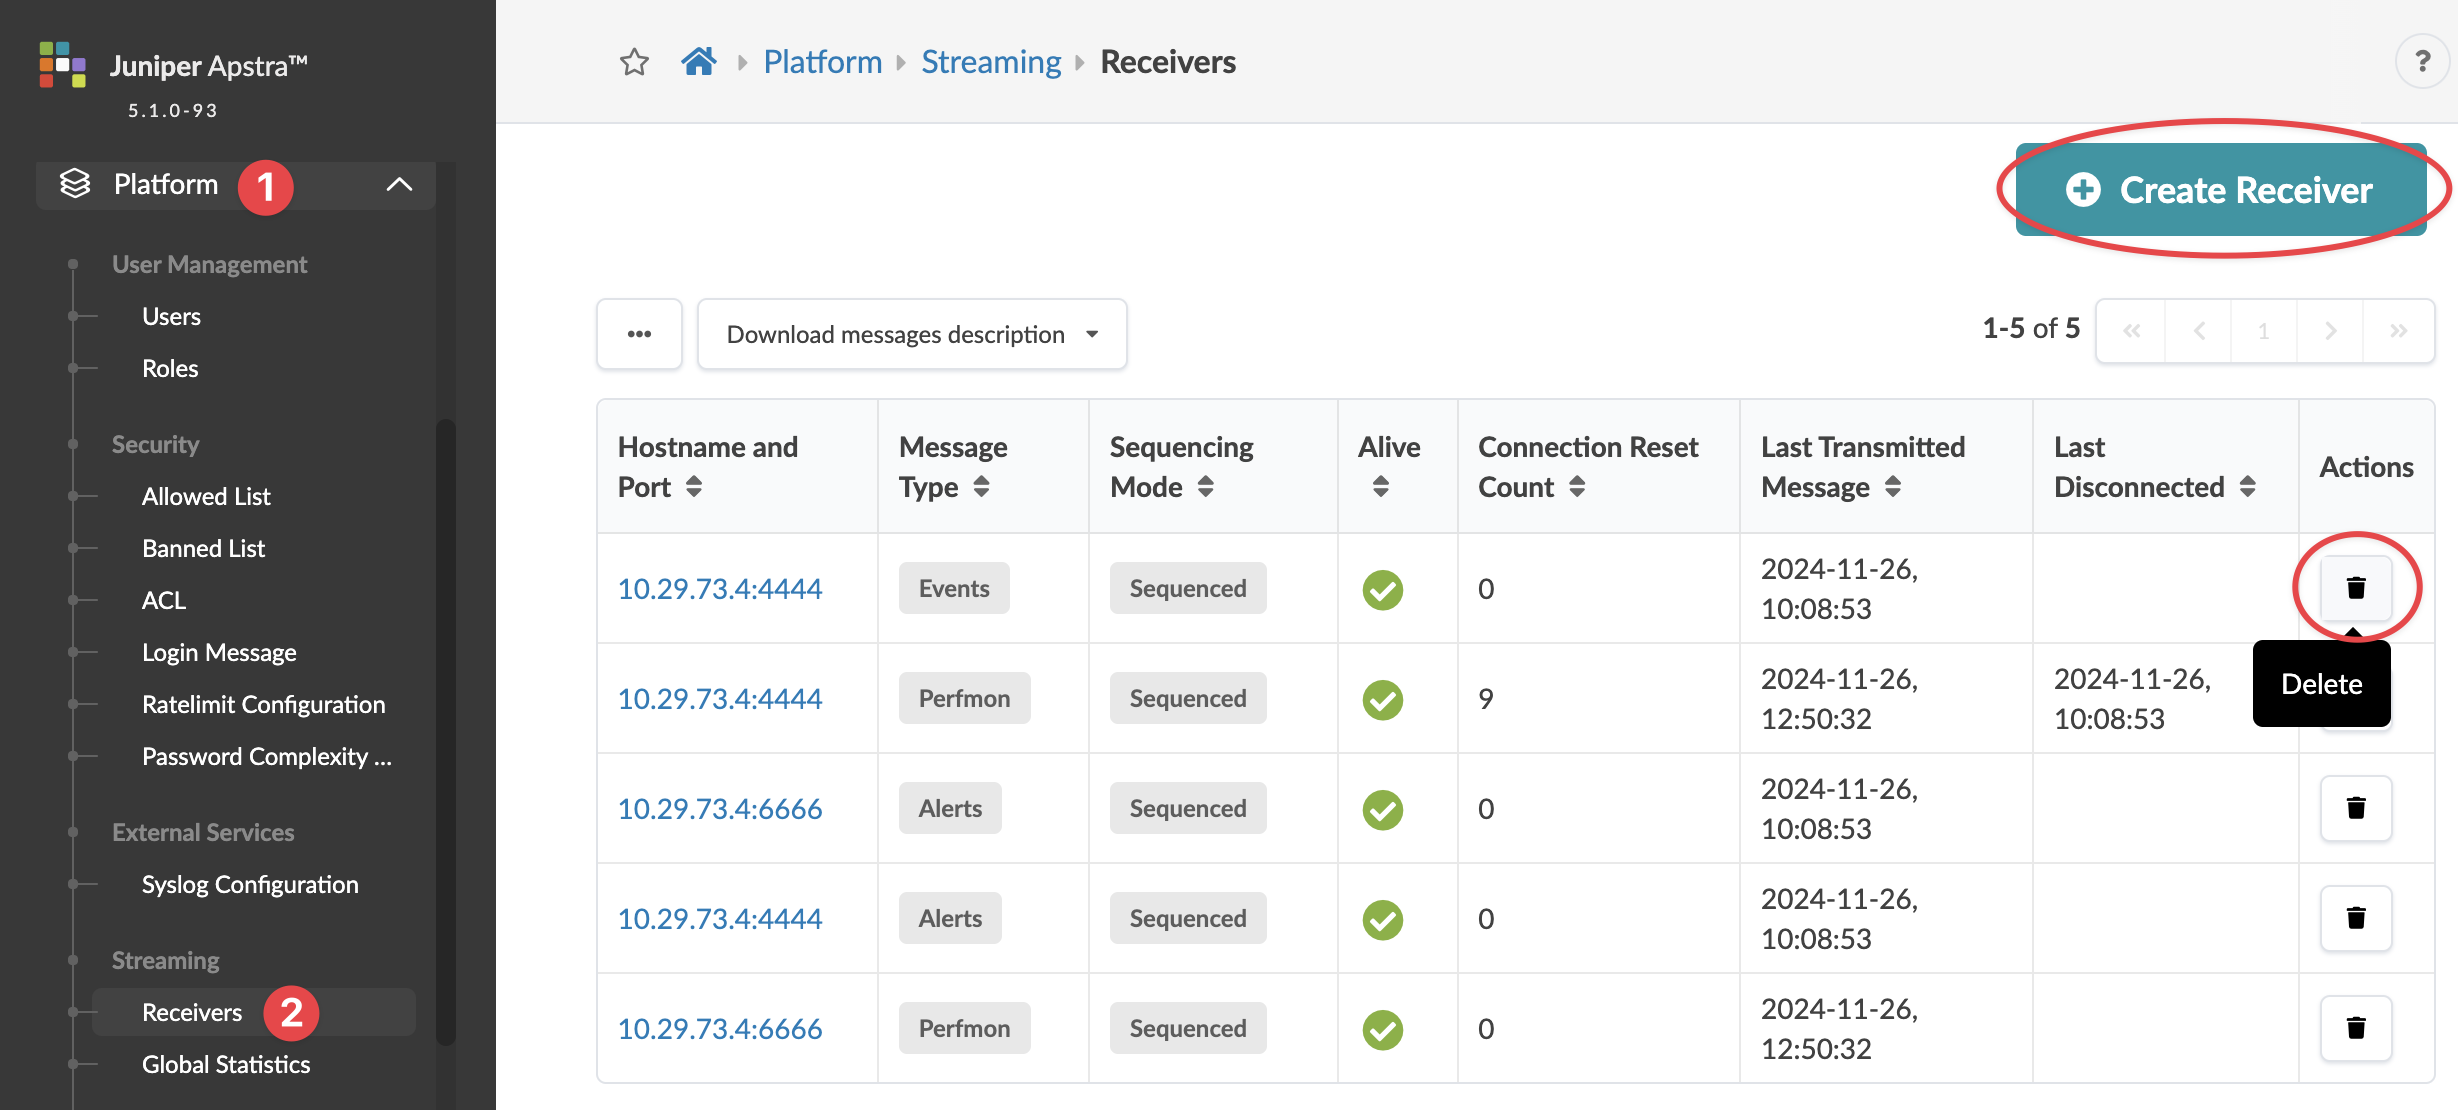Open the help question mark icon
The width and height of the screenshot is (2458, 1110).
(x=2421, y=62)
